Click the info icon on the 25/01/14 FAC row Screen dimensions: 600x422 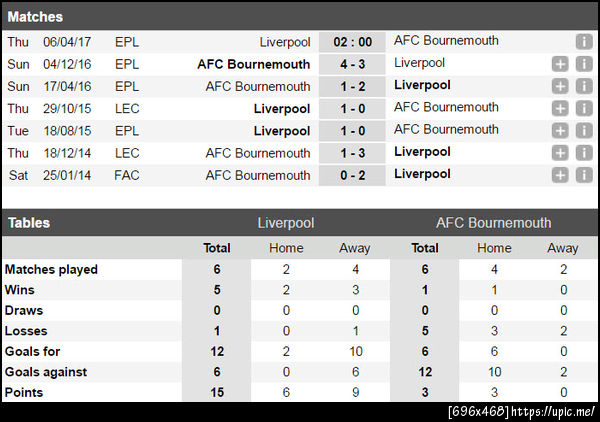(x=584, y=175)
